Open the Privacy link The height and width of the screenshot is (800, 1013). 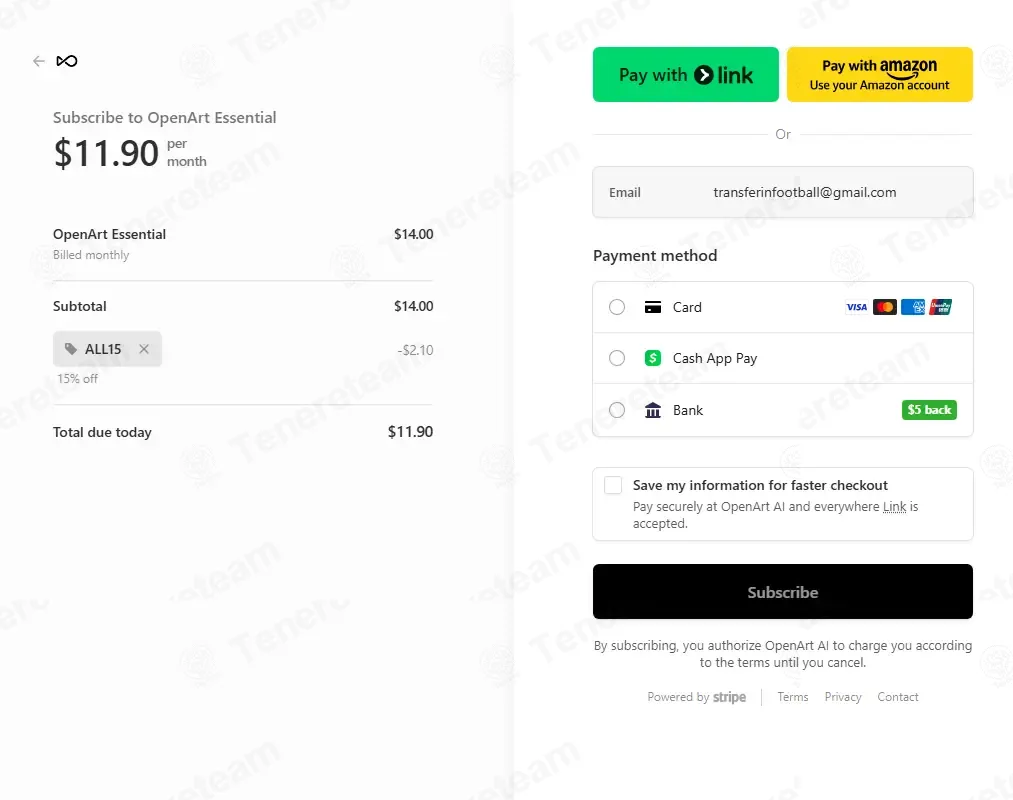pos(843,697)
